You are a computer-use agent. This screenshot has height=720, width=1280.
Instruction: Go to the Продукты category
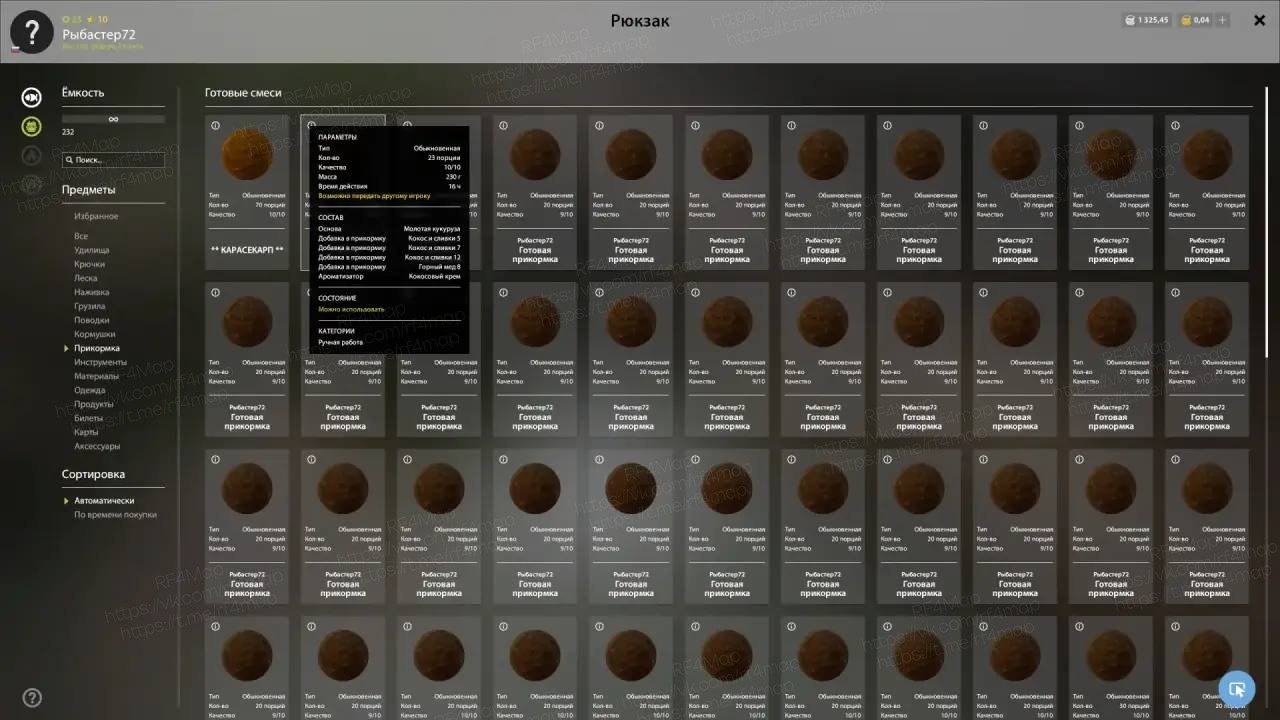(94, 405)
